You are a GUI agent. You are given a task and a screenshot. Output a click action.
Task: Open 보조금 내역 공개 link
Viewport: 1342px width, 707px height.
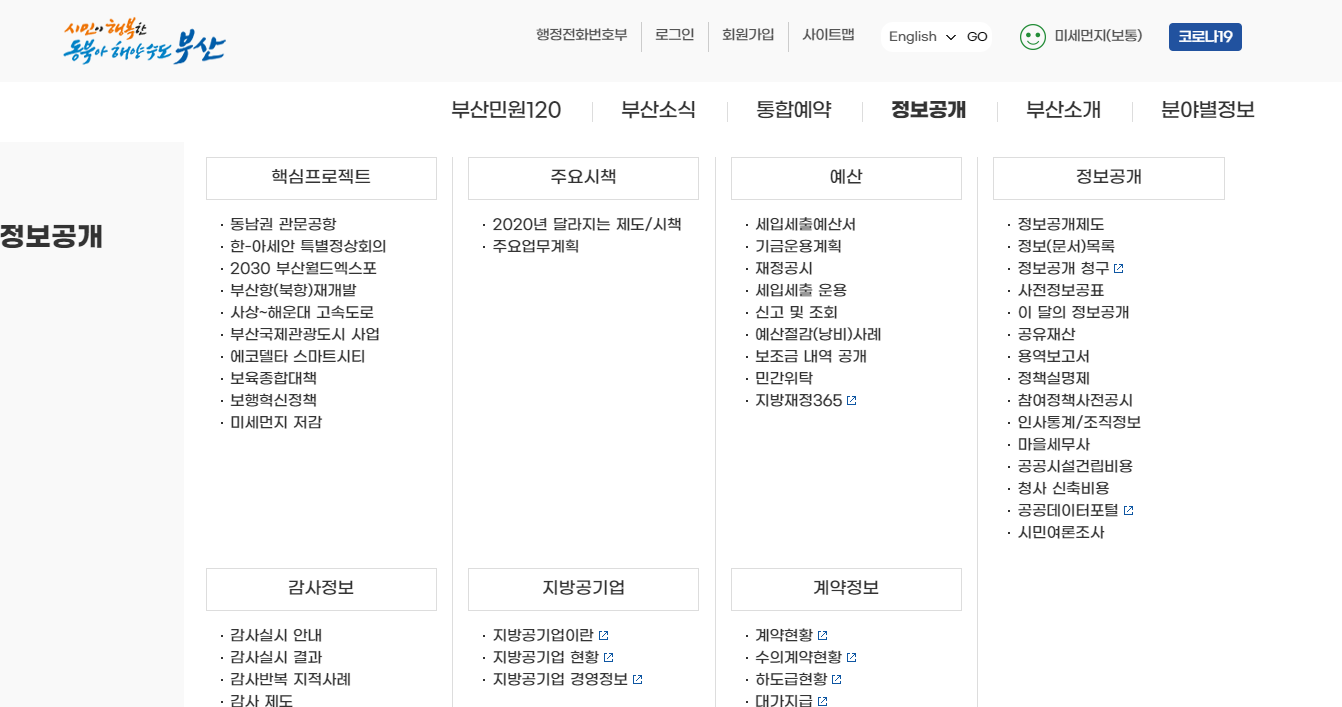point(811,357)
